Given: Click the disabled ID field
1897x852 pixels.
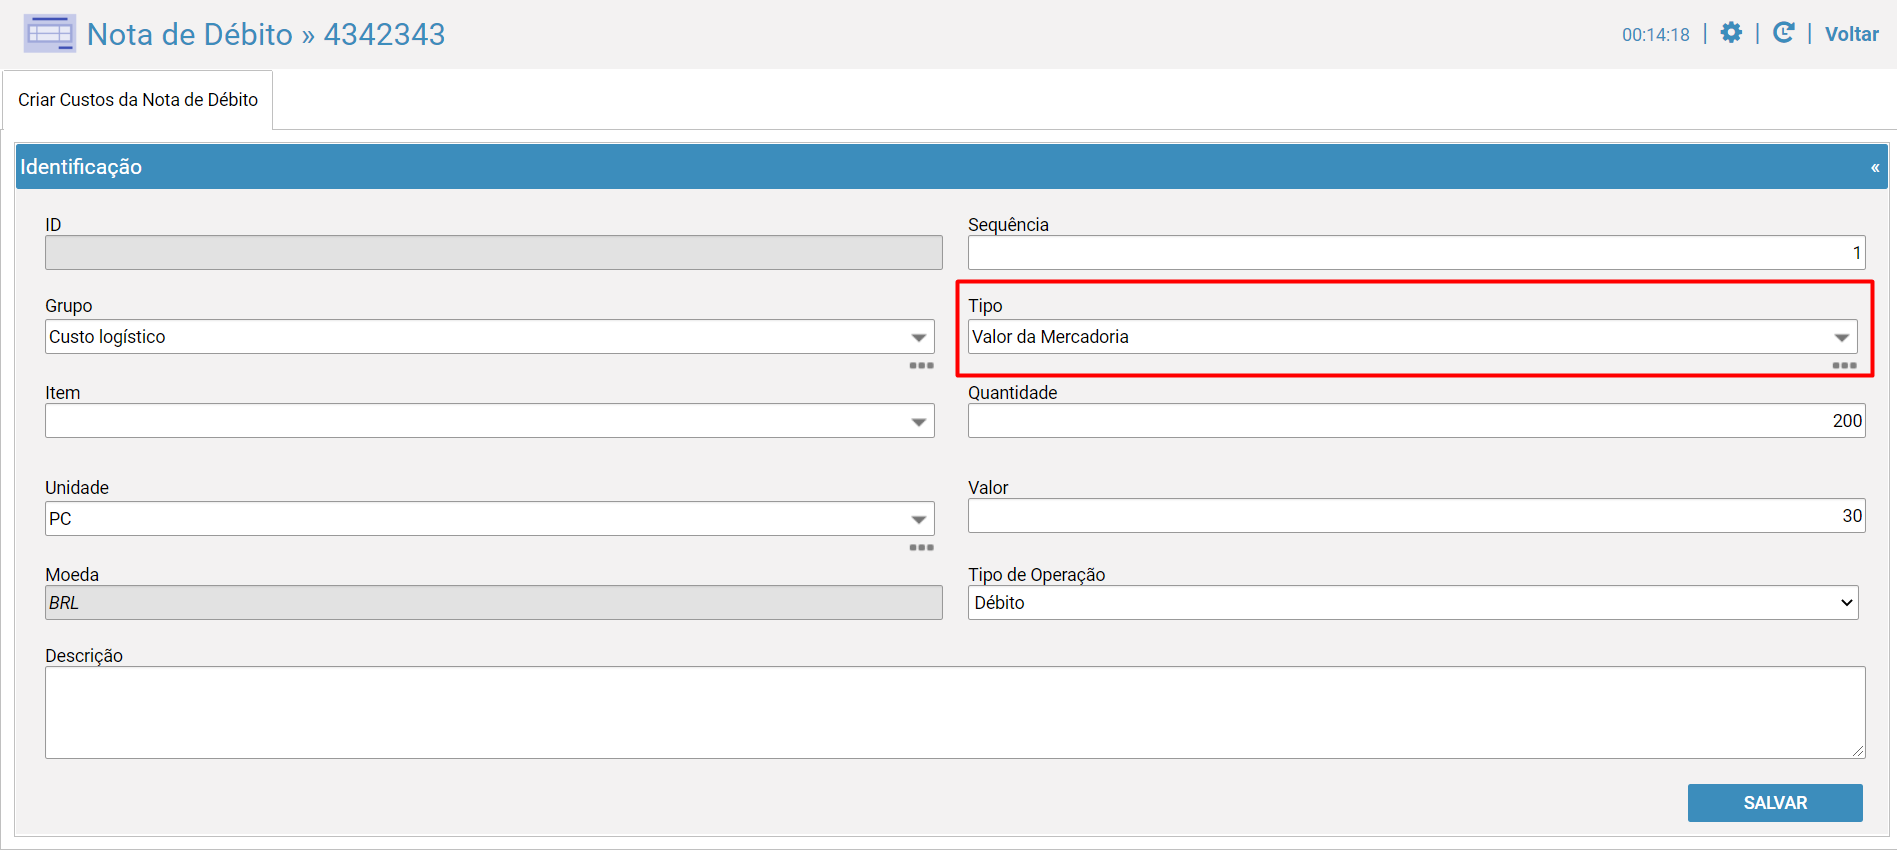Looking at the screenshot, I should [x=494, y=253].
